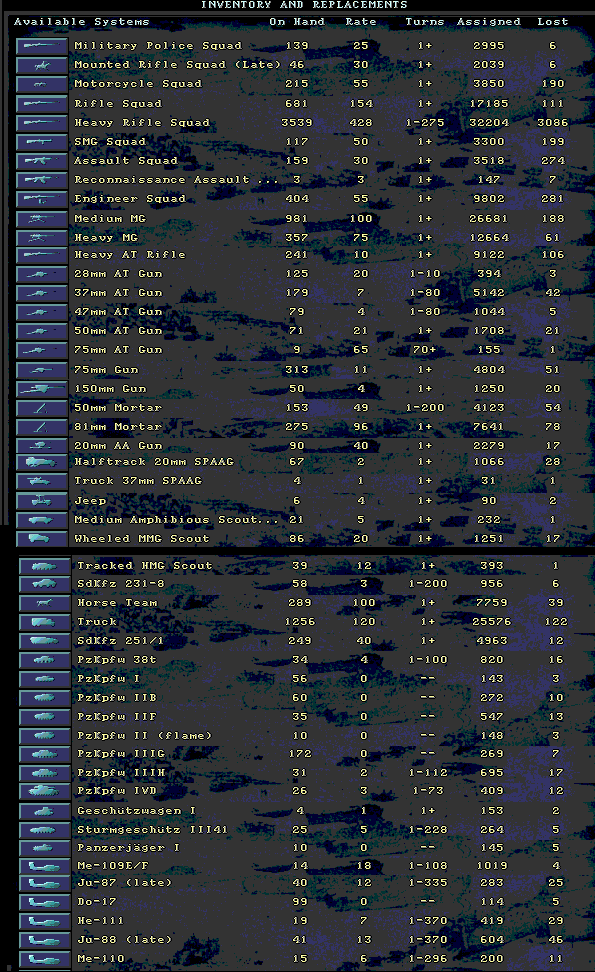Viewport: 595px width, 972px height.
Task: Select the 37mm AT Gun icon
Action: 42,293
